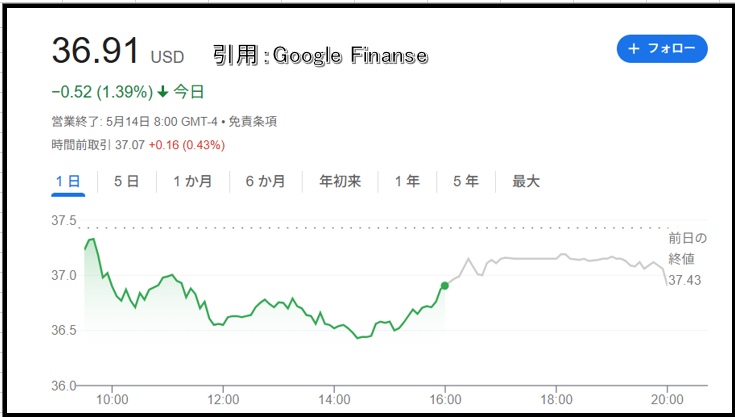Click the 時間前取引 37.07 pre-market value
Image resolution: width=735 pixels, height=417 pixels.
point(130,145)
